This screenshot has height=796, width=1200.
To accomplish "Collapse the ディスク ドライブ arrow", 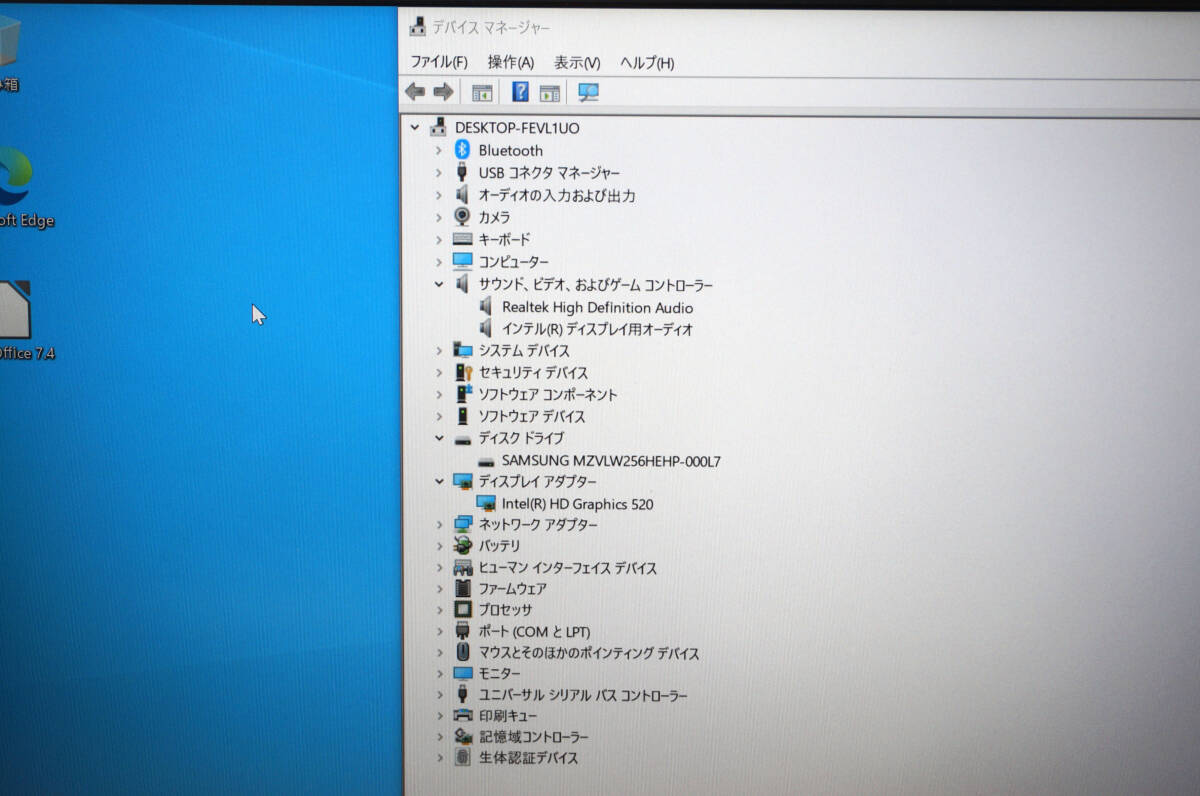I will 438,438.
